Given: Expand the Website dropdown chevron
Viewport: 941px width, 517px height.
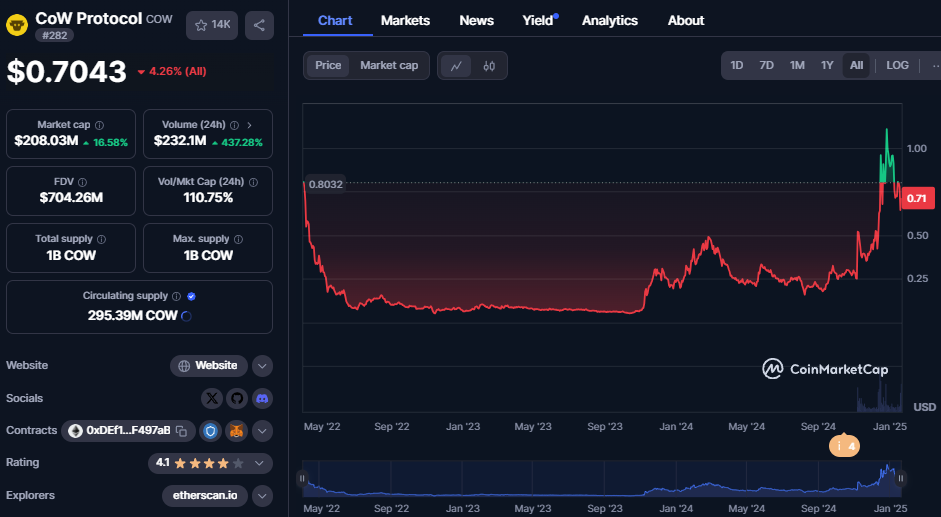Looking at the screenshot, I should point(262,366).
